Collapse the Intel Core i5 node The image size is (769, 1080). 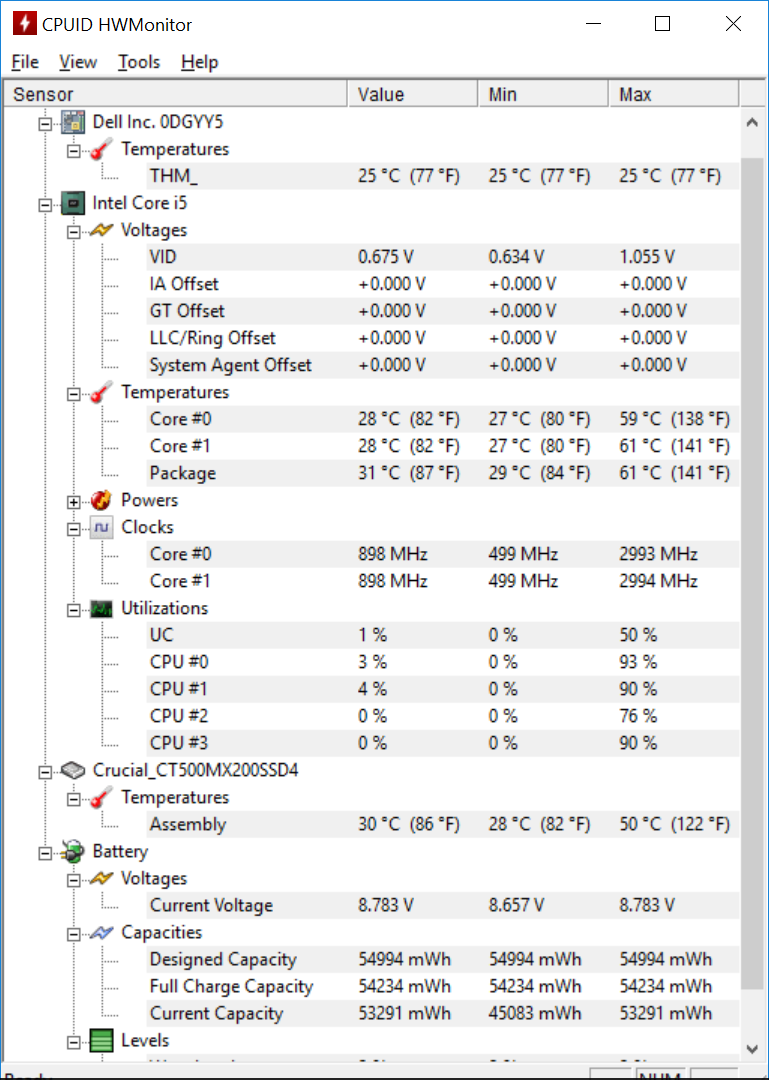pyautogui.click(x=45, y=205)
